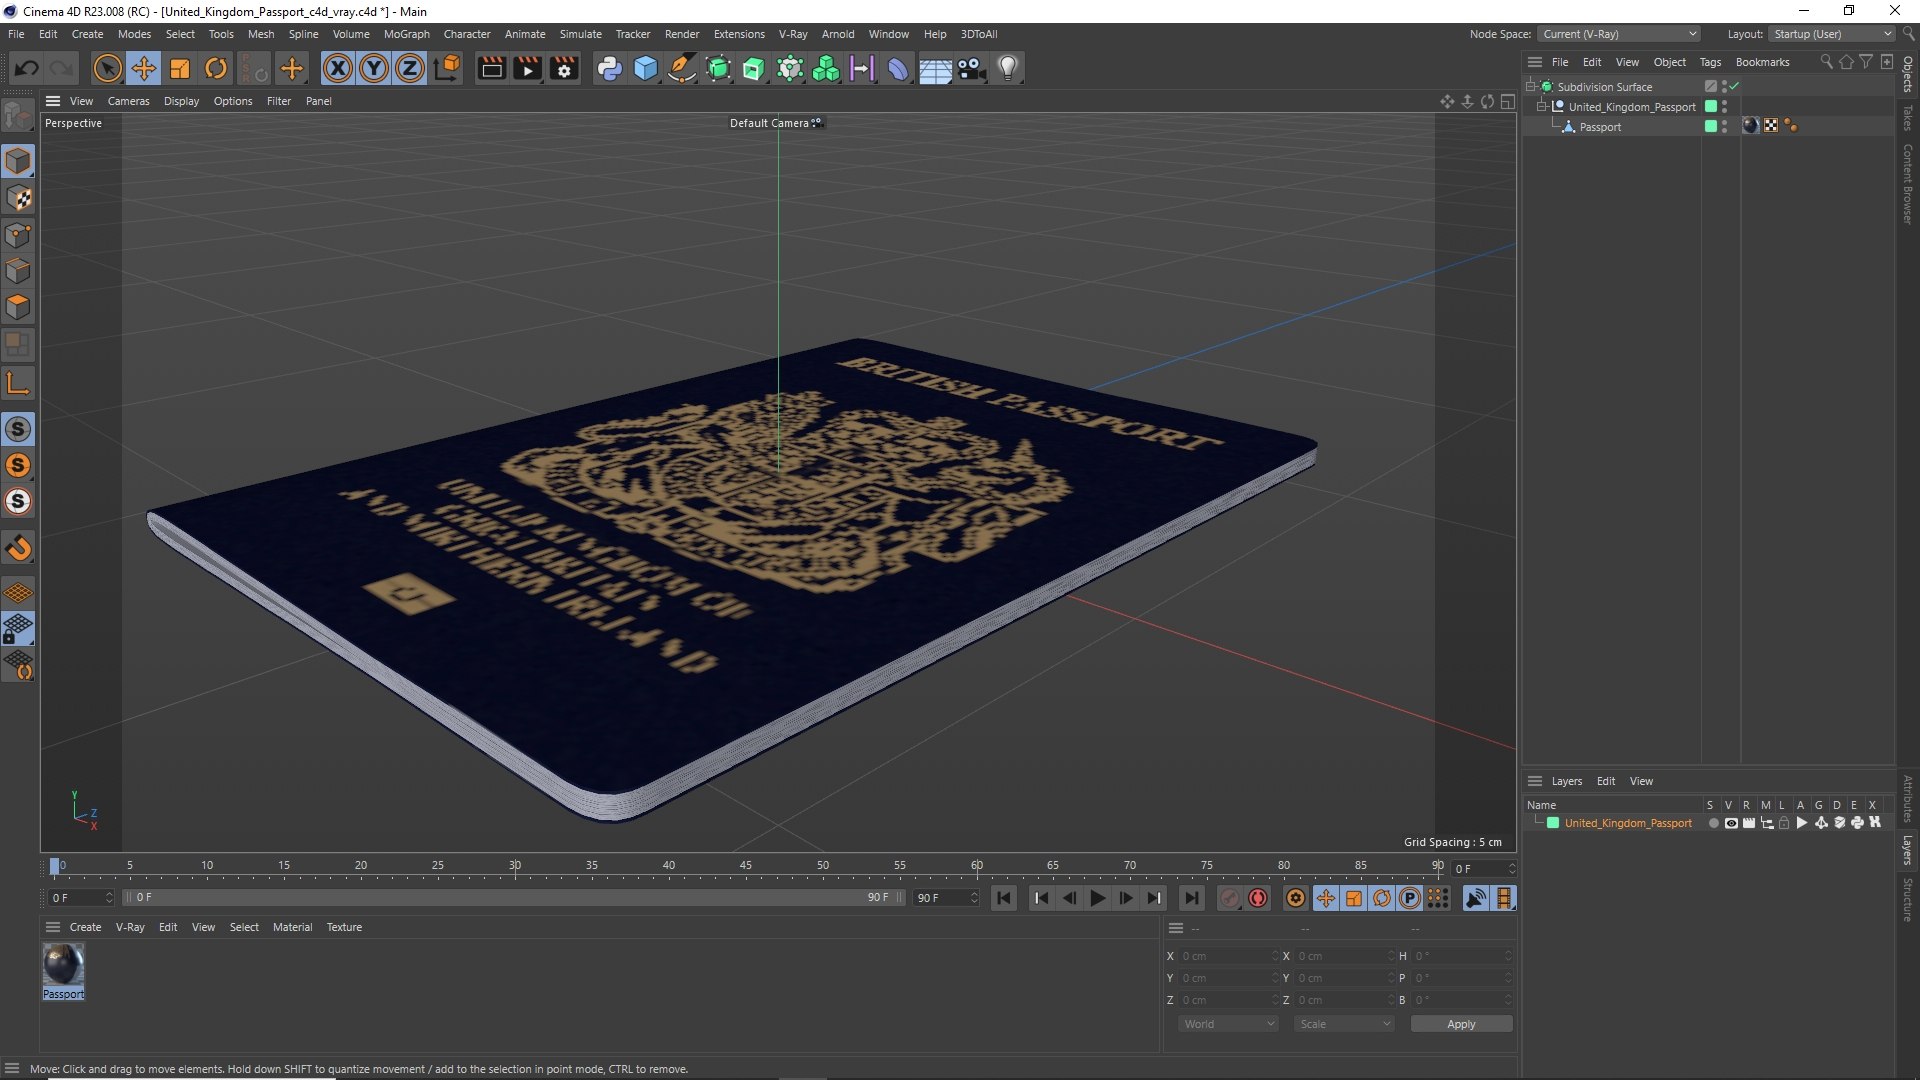Play animation forward
This screenshot has width=1920, height=1080.
(x=1097, y=898)
